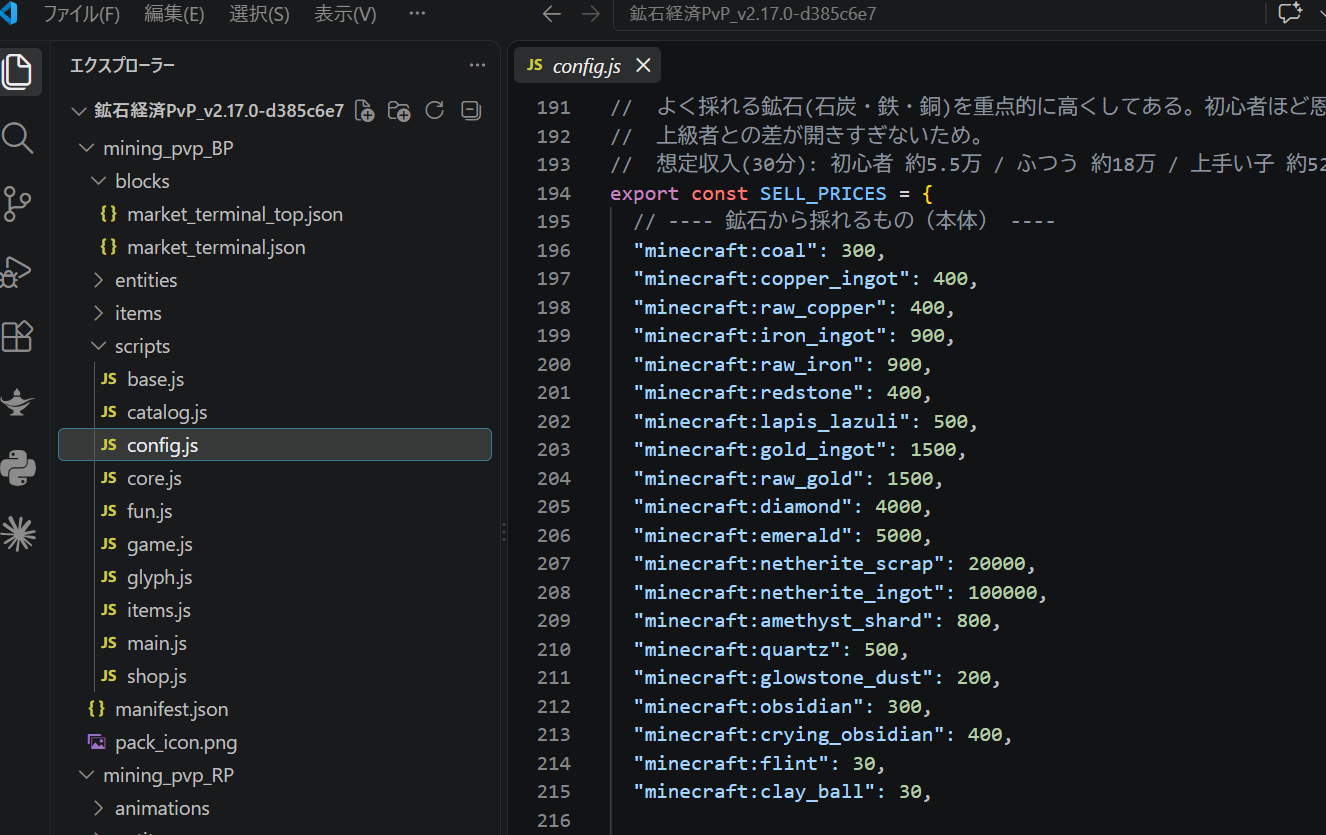1326x835 pixels.
Task: Click the command center search box
Action: 938,14
